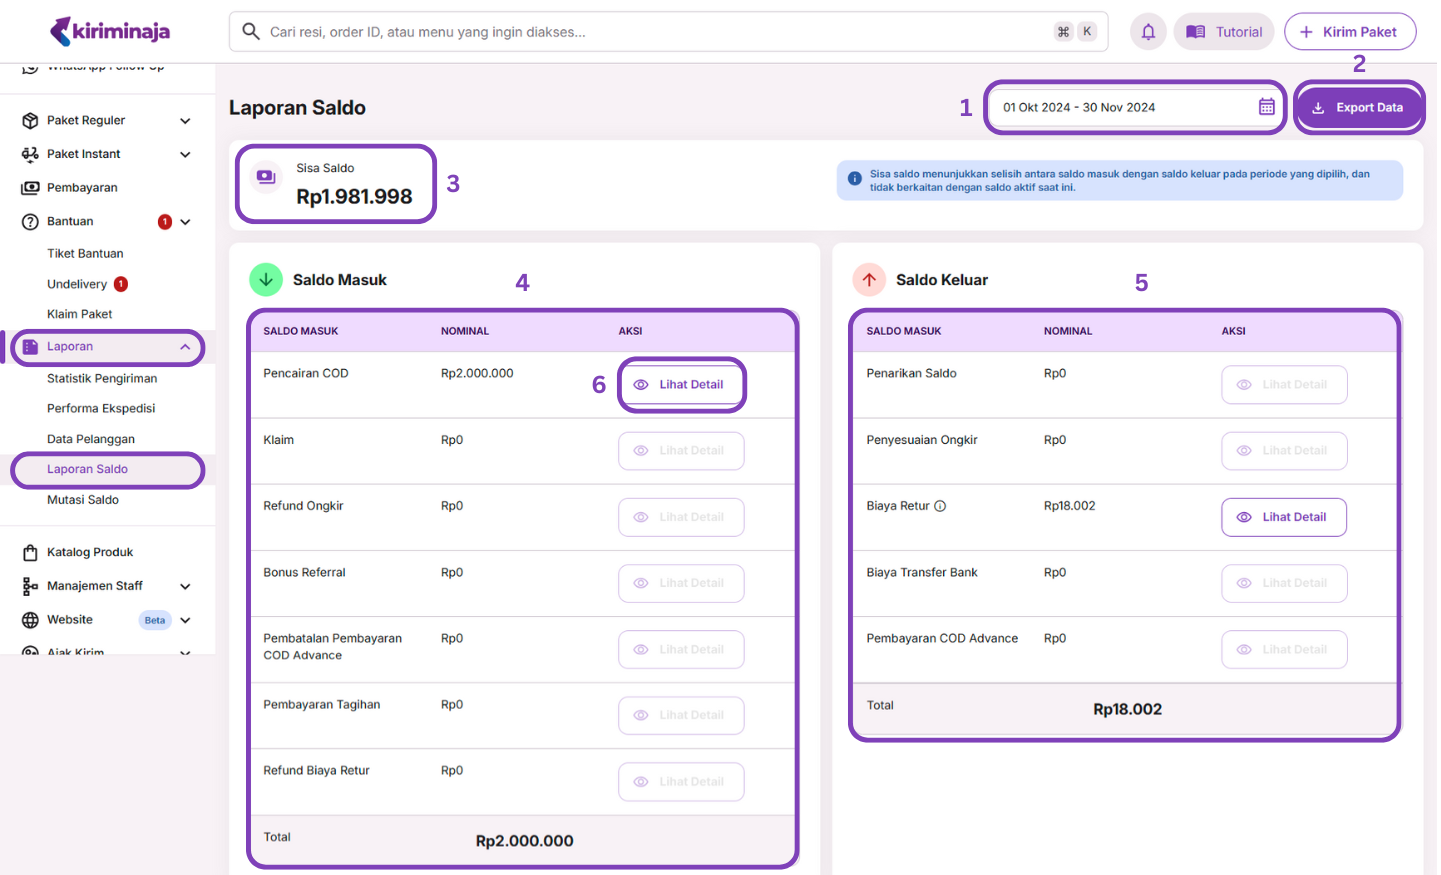
Task: Open Undelivery submenu item
Action: [77, 284]
